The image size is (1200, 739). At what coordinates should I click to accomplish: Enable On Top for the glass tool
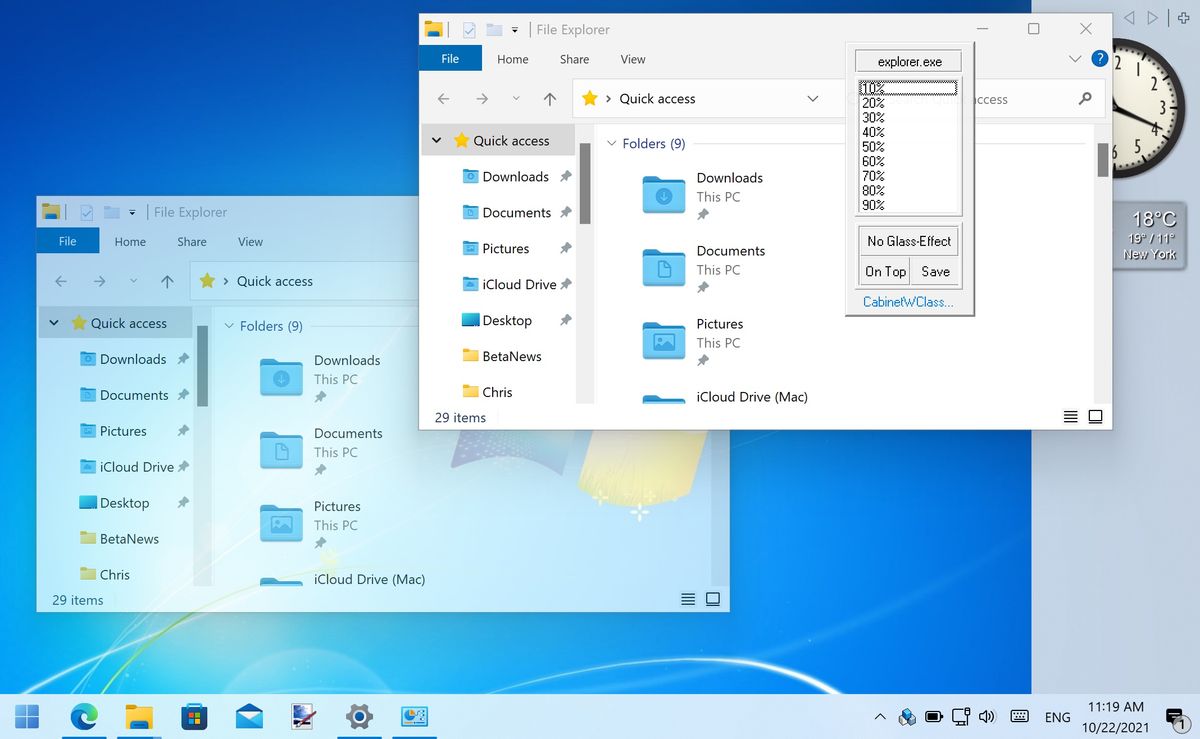[x=884, y=271]
